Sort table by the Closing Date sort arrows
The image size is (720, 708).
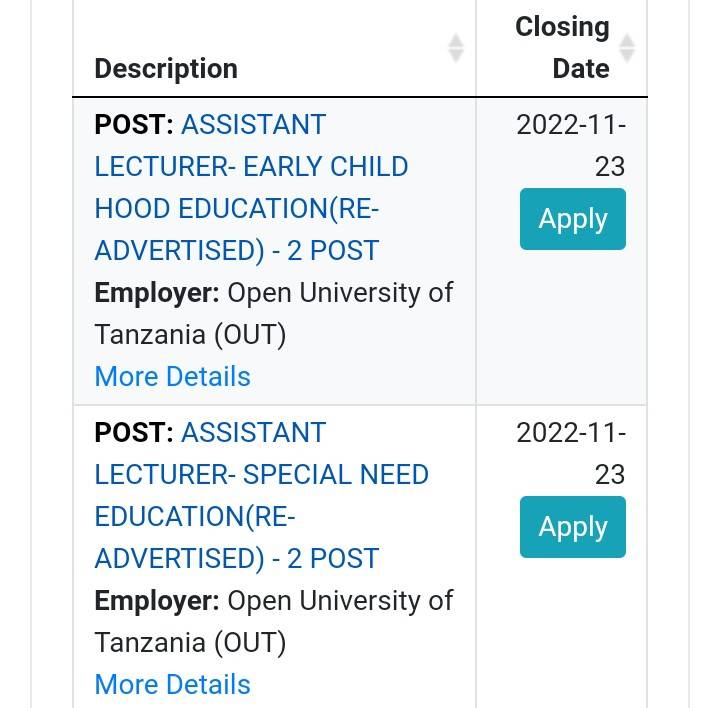click(627, 48)
